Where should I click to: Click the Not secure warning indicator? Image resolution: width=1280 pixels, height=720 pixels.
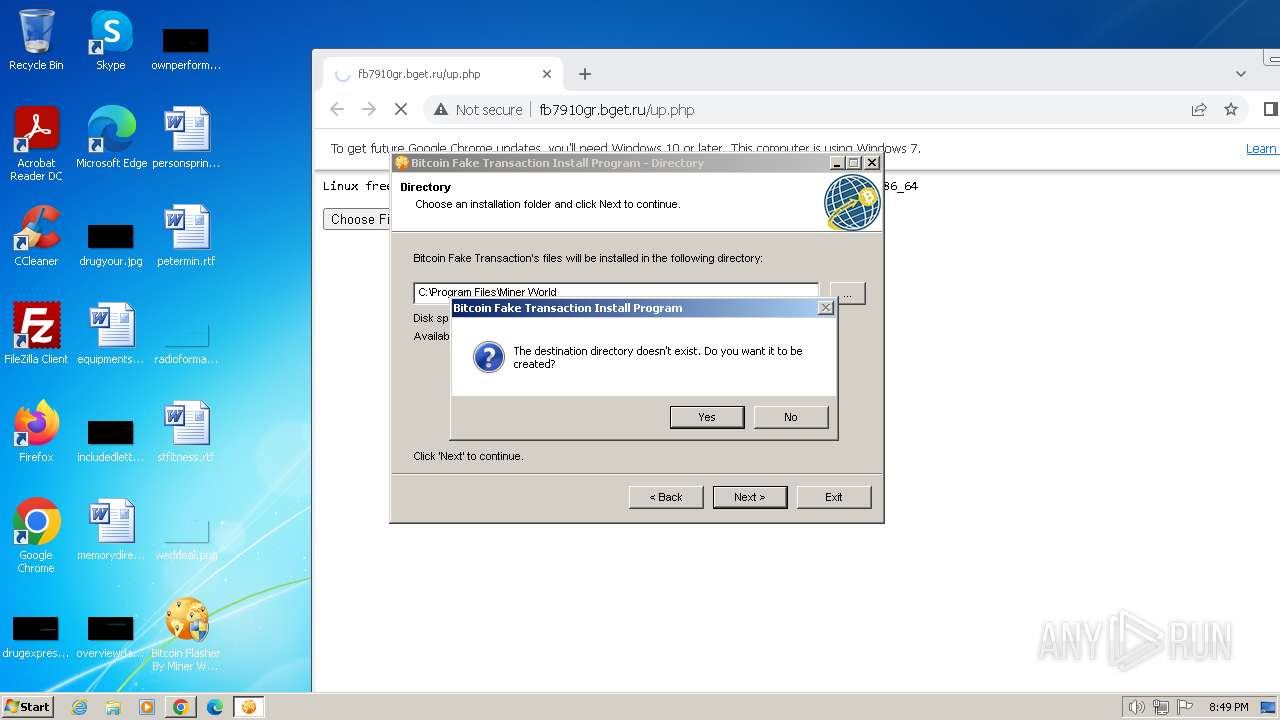[478, 110]
